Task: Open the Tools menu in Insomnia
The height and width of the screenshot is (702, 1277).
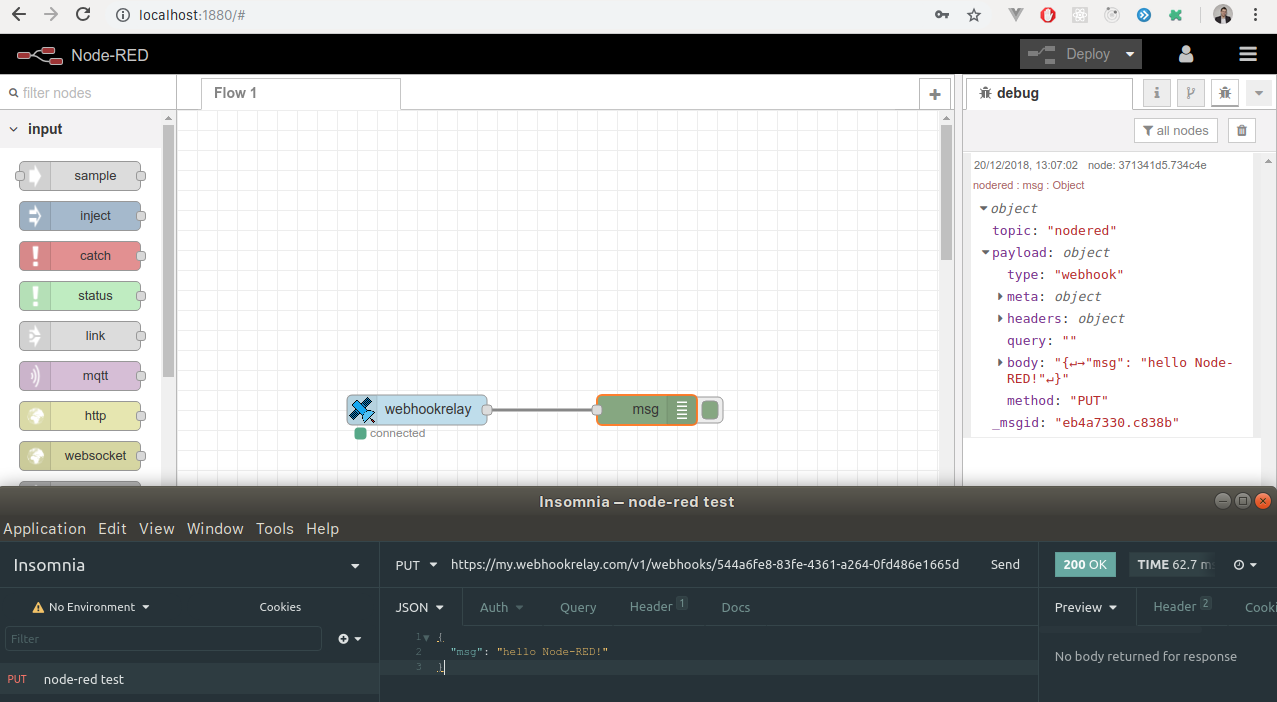Action: tap(274, 528)
